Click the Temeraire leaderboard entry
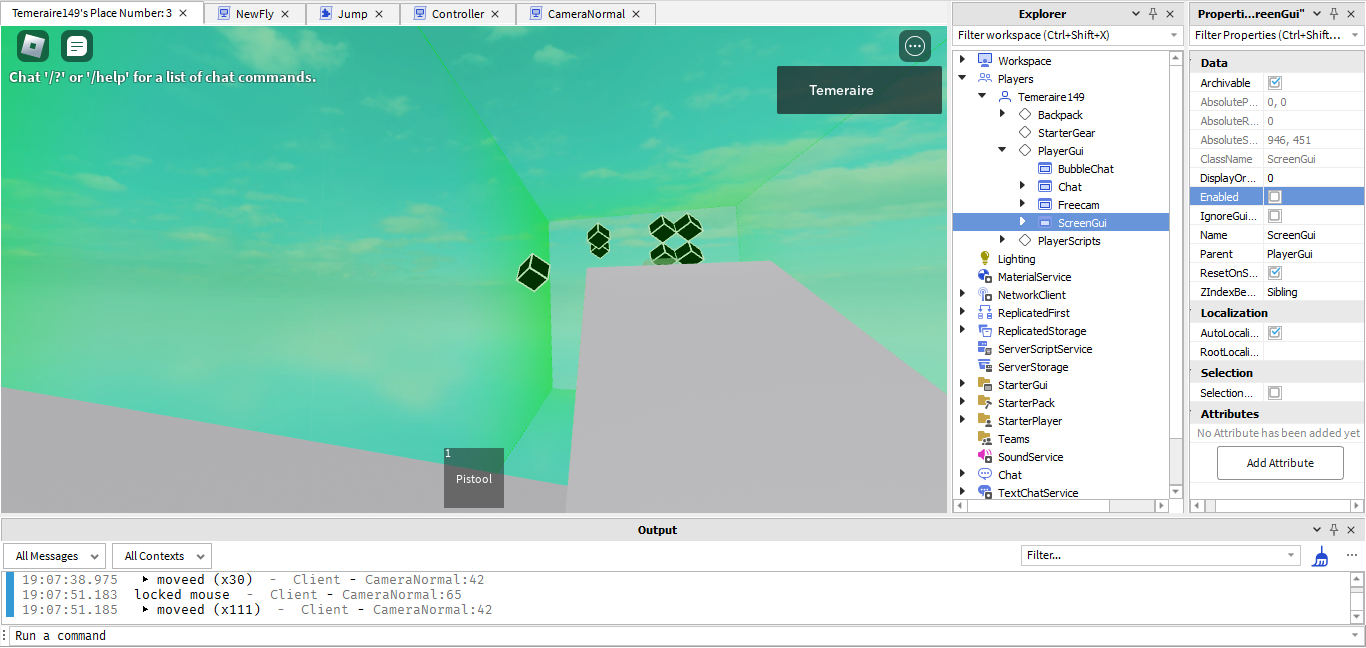The image size is (1366, 648). (859, 90)
